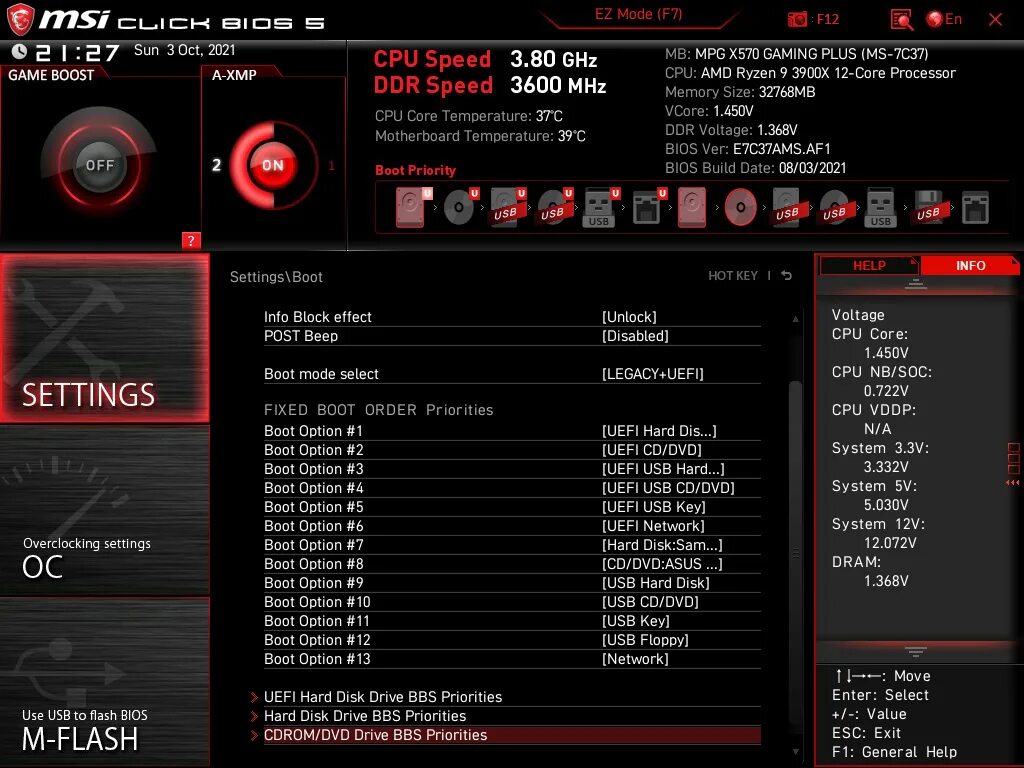Select the legacy USB Key boot icon

click(881, 207)
